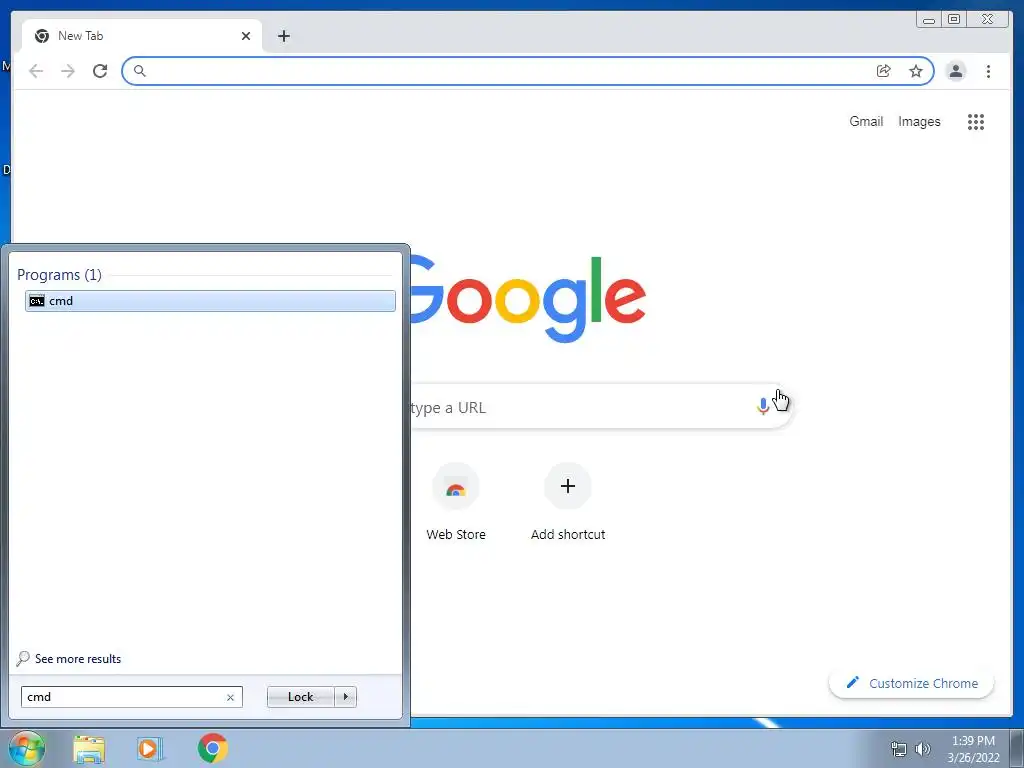Click the Windows Start orb
Viewport: 1024px width, 768px height.
coord(26,748)
